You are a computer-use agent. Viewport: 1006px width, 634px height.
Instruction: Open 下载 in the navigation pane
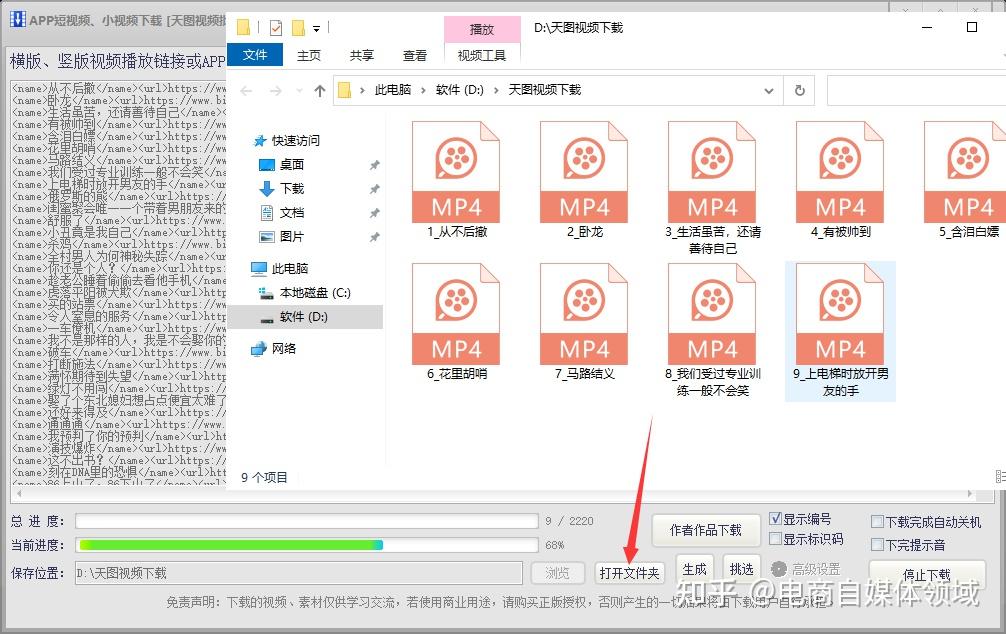click(x=281, y=189)
